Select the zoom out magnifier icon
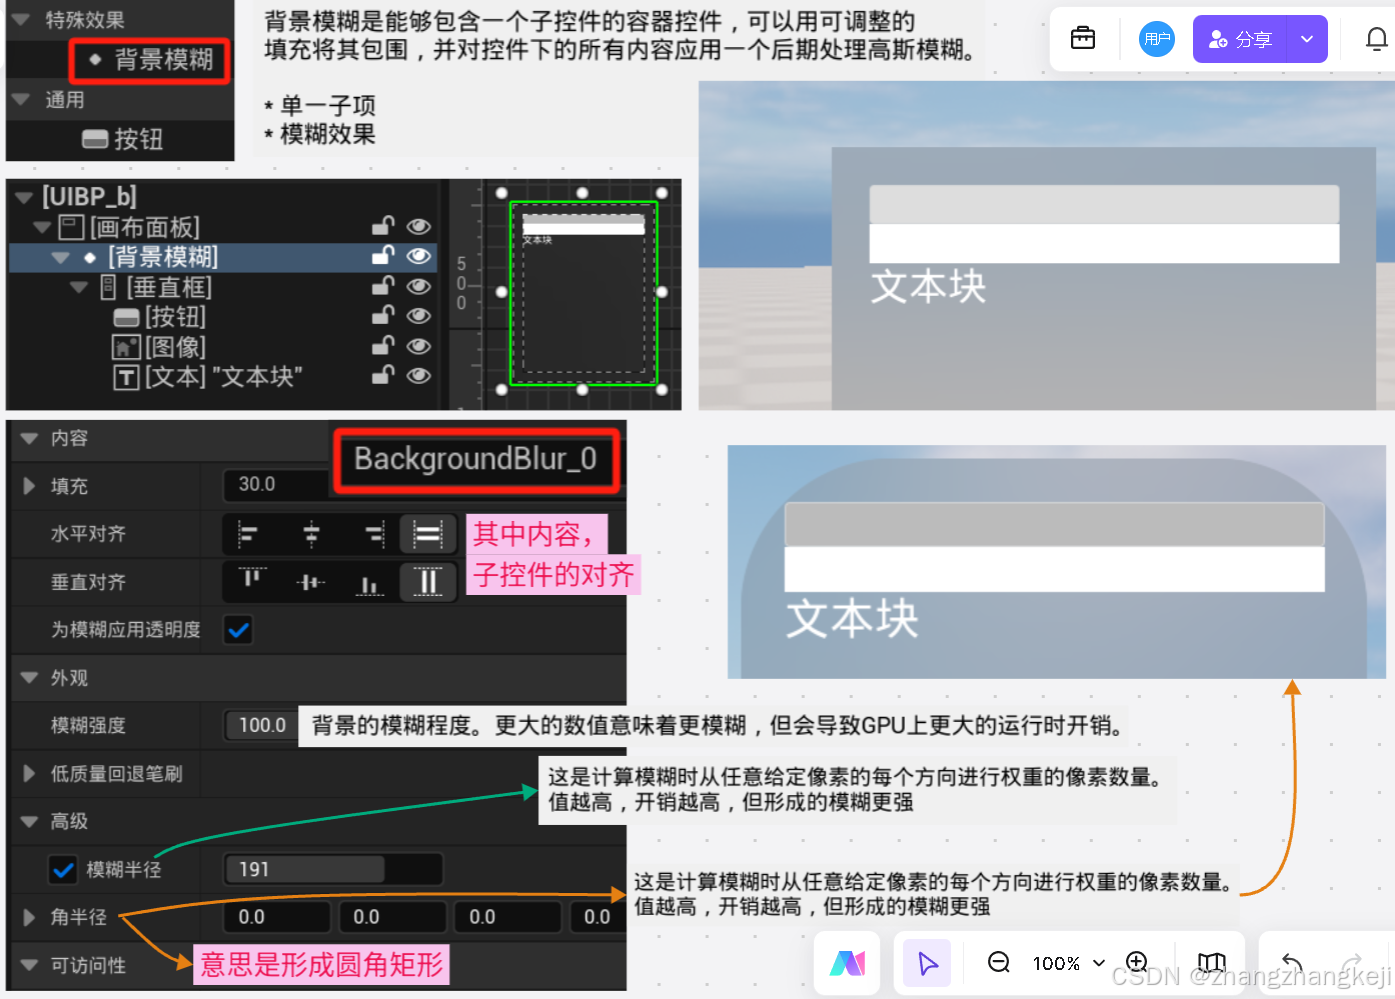Viewport: 1395px width, 999px height. click(997, 963)
